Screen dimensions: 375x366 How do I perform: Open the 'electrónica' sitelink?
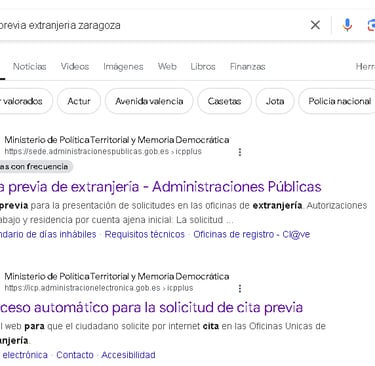tap(24, 355)
